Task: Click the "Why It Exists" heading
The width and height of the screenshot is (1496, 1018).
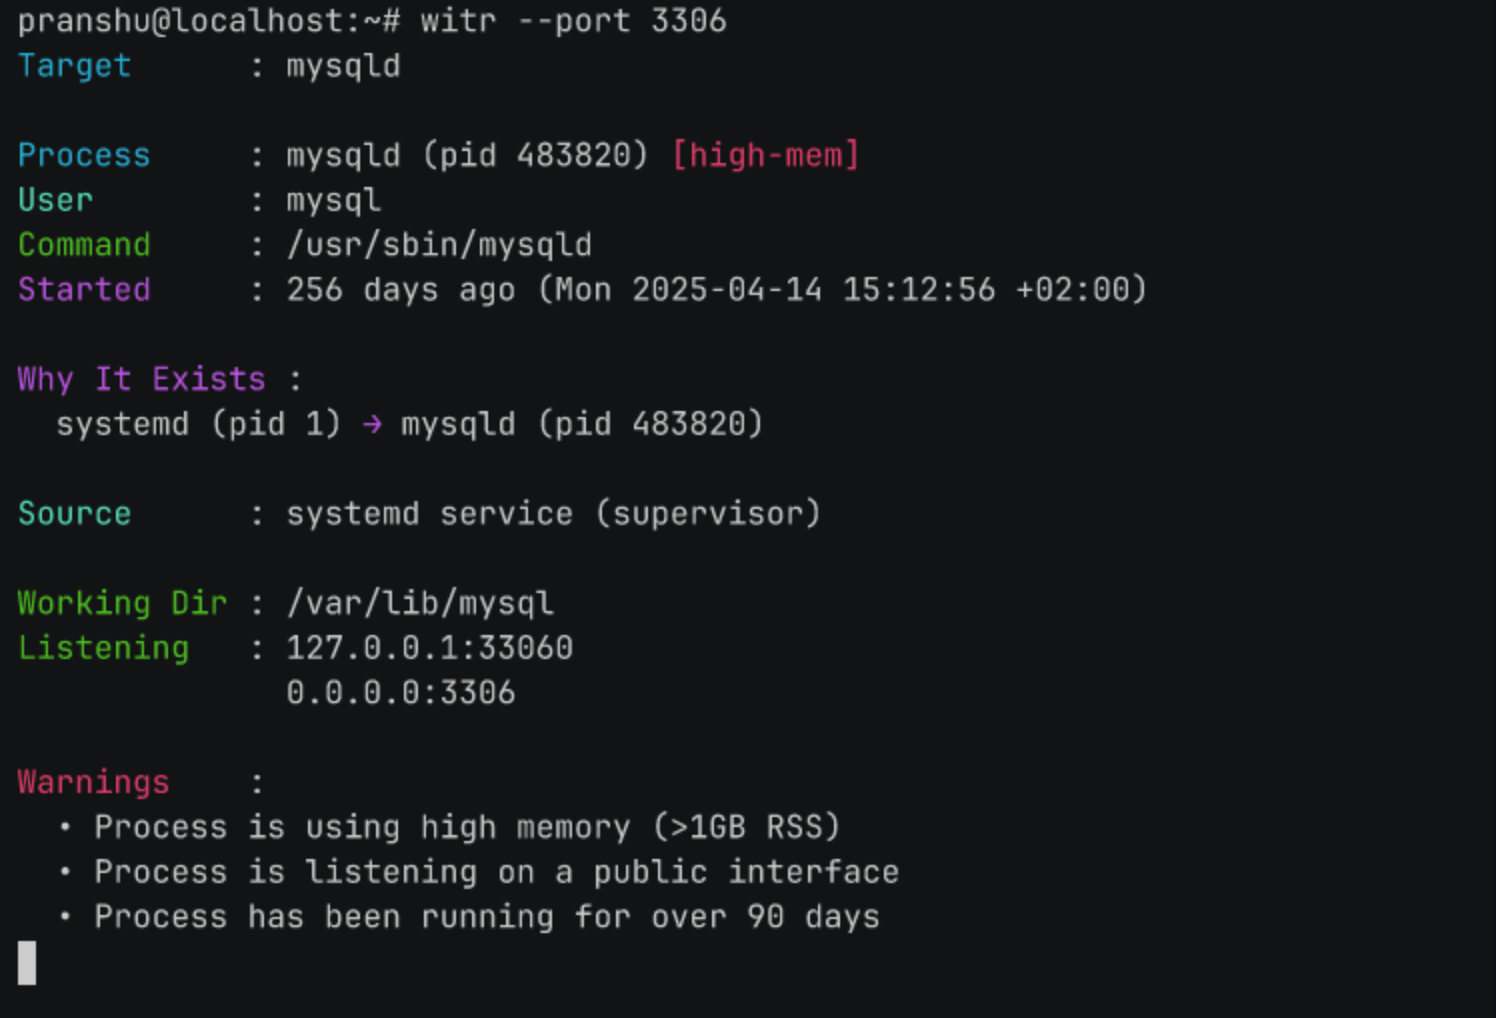Action: pos(141,379)
